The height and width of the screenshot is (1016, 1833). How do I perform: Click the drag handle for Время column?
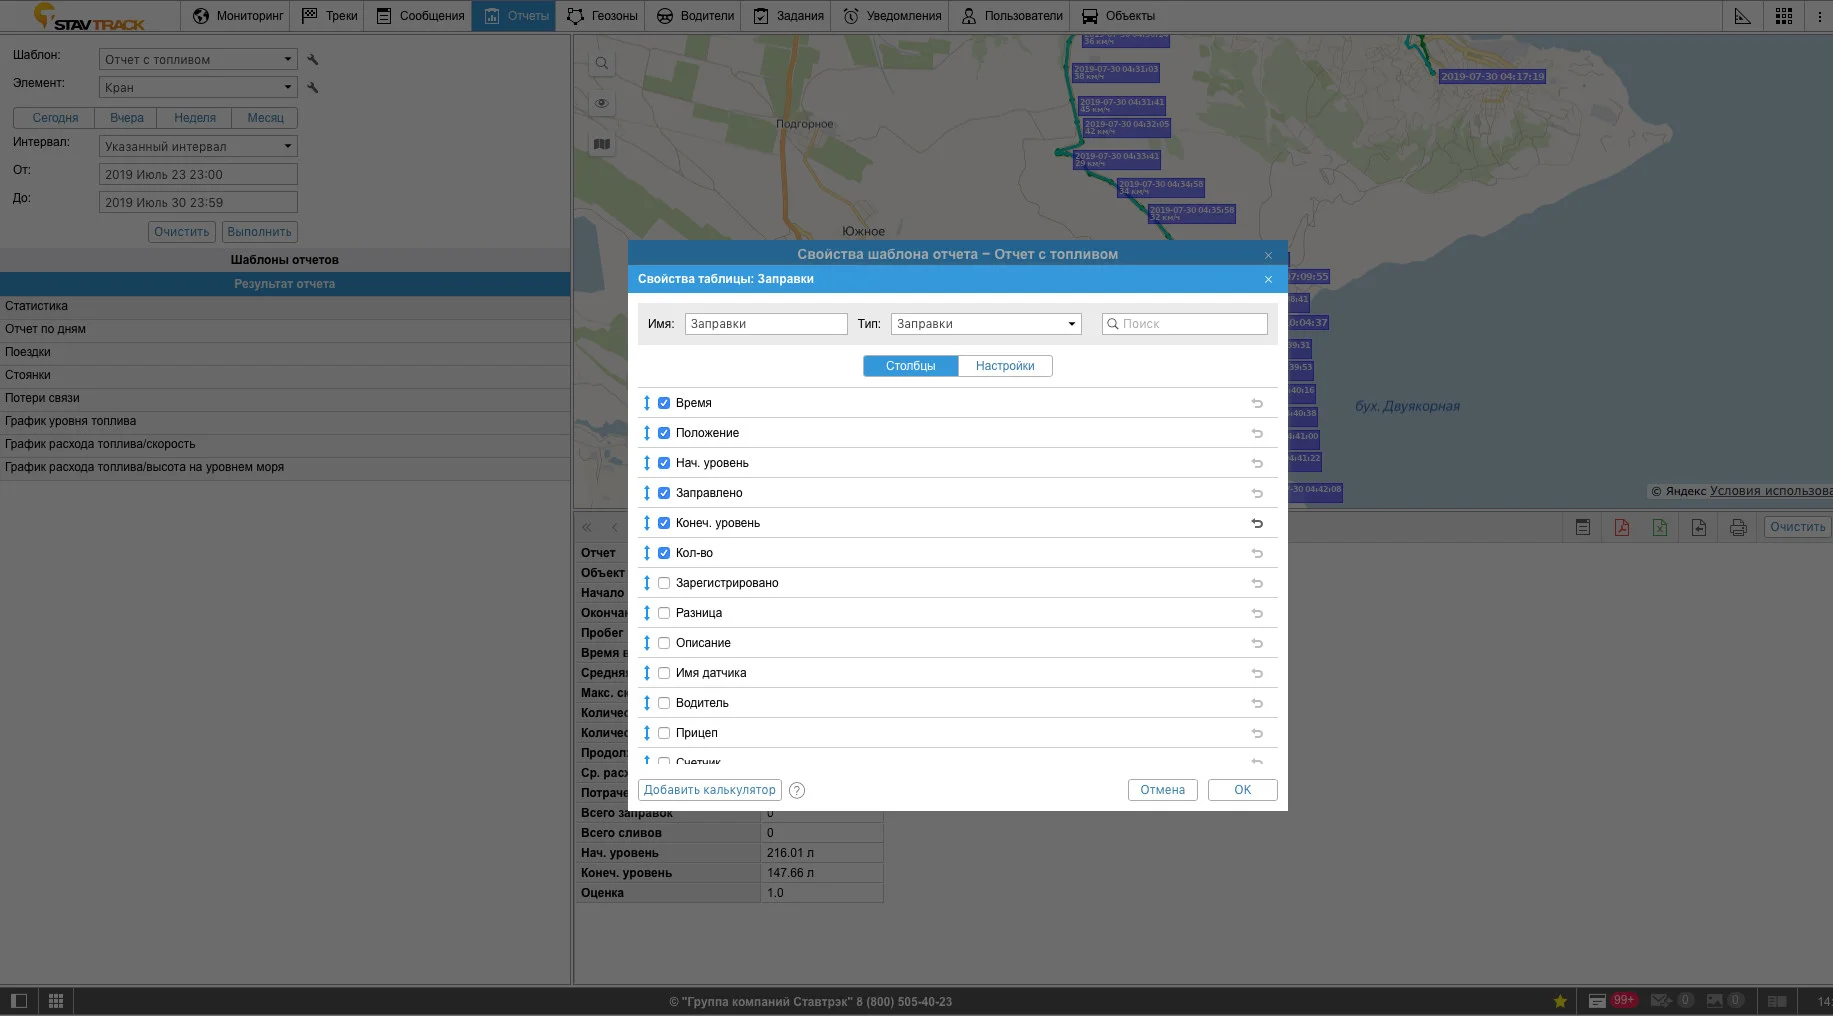click(647, 403)
